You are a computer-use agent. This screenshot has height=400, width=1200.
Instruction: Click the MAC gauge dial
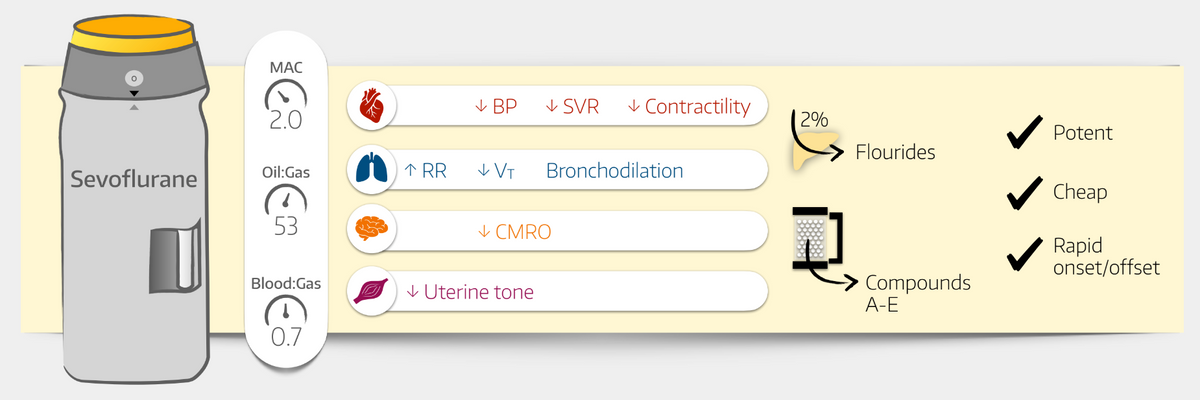[286, 97]
